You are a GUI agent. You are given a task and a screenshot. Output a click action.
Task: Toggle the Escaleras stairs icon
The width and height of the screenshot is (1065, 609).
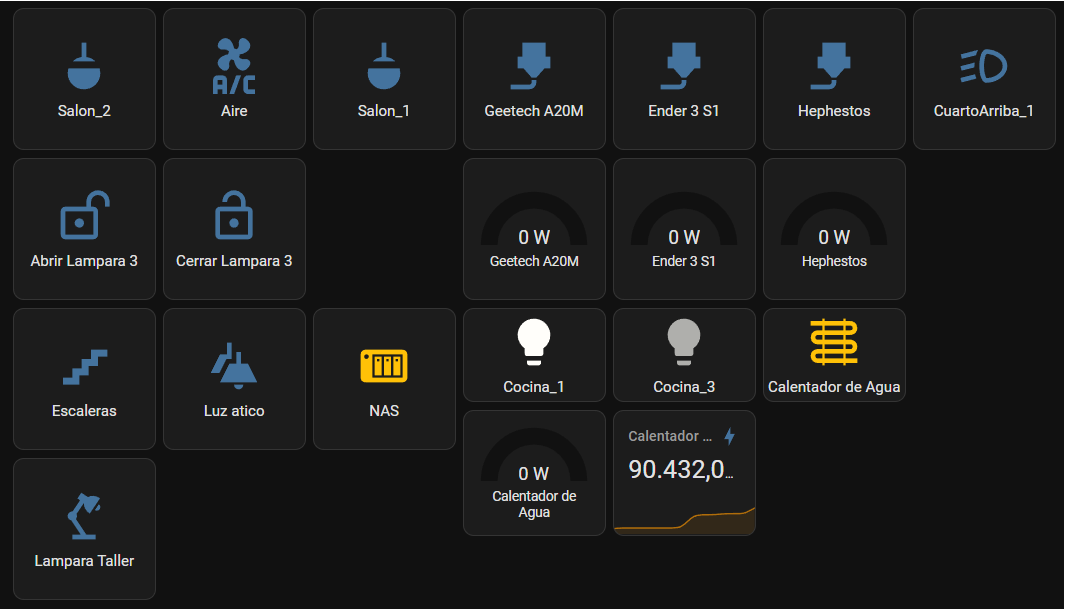pos(85,367)
